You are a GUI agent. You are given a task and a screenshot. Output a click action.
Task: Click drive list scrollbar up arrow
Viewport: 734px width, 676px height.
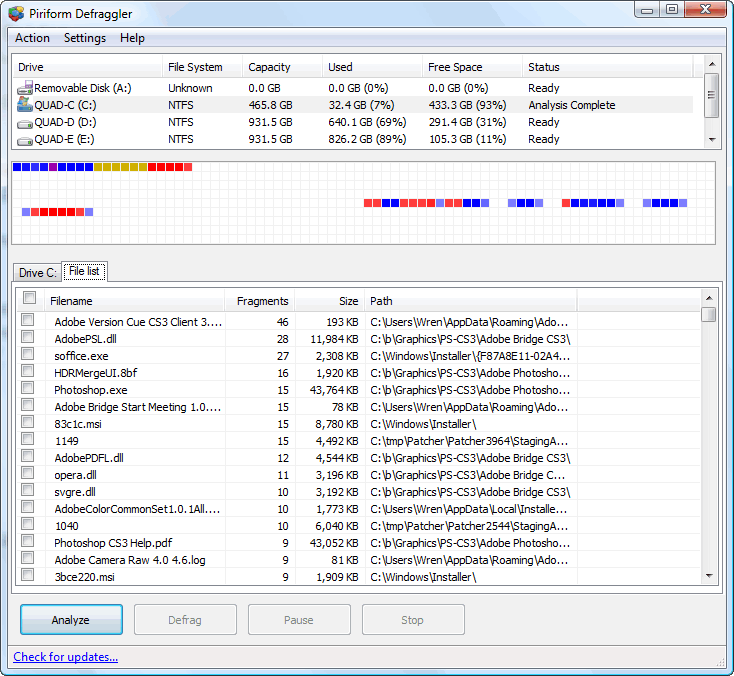pos(712,64)
